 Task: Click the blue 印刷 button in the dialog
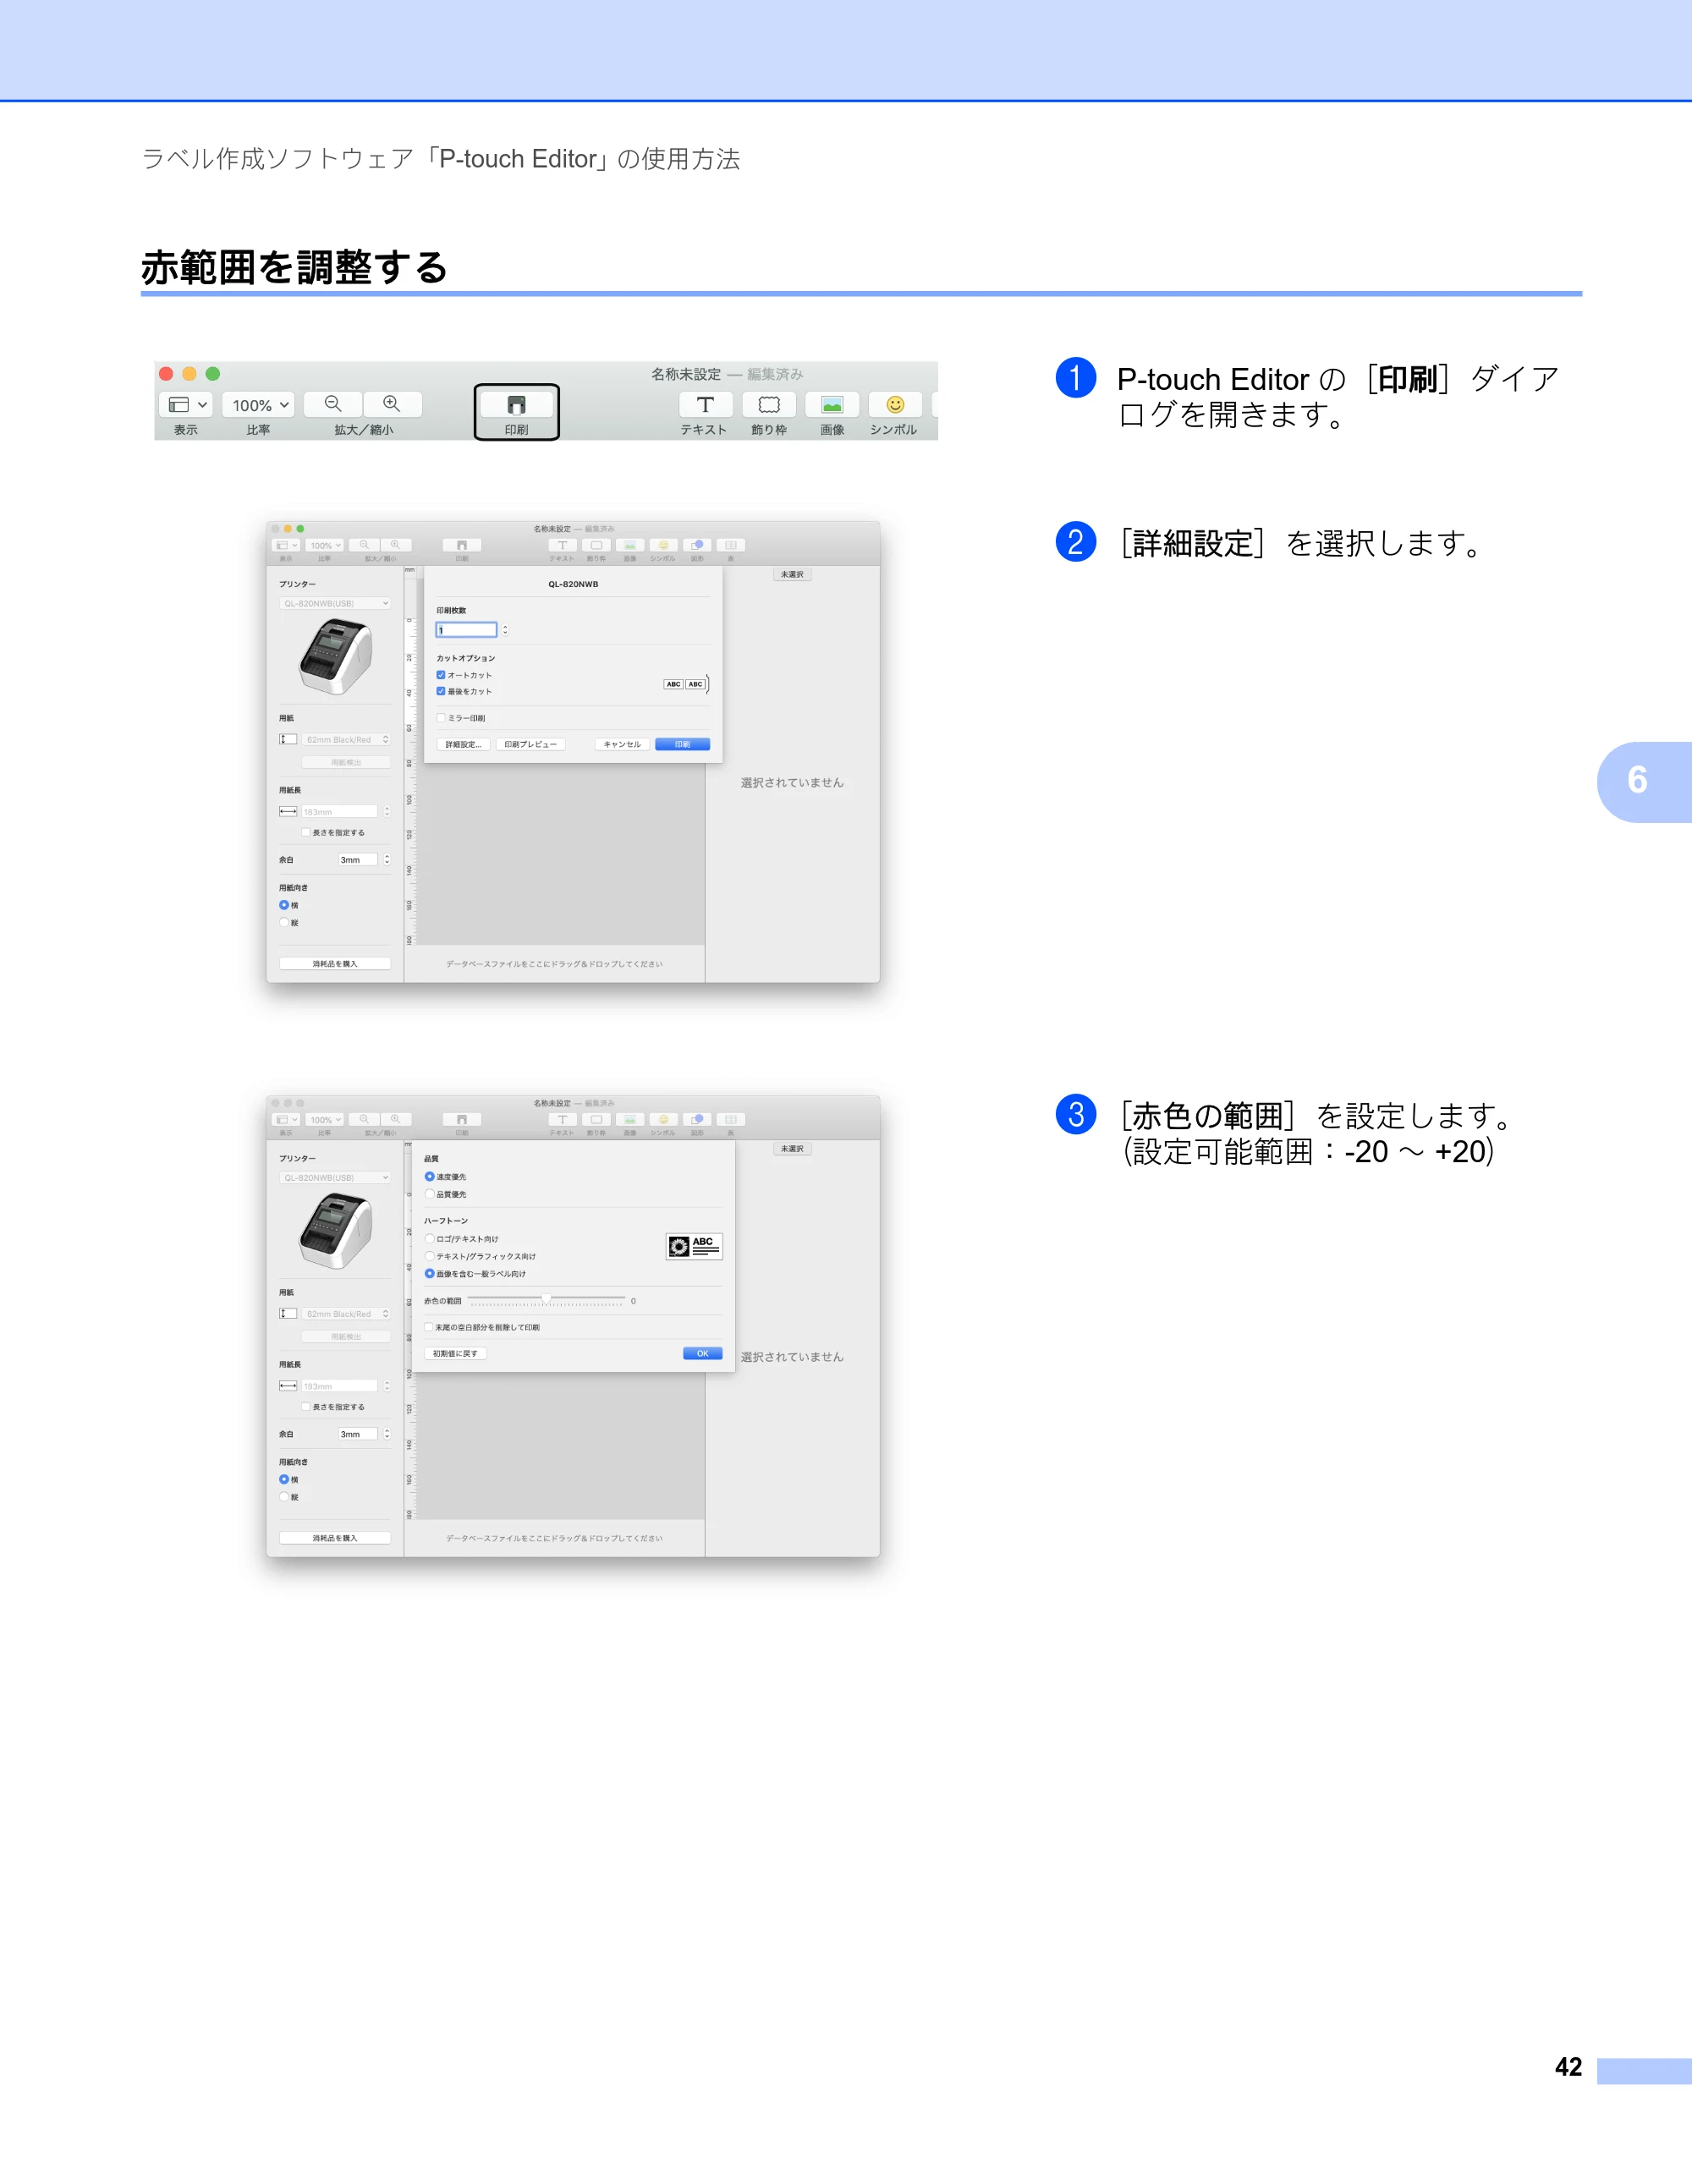tap(683, 744)
